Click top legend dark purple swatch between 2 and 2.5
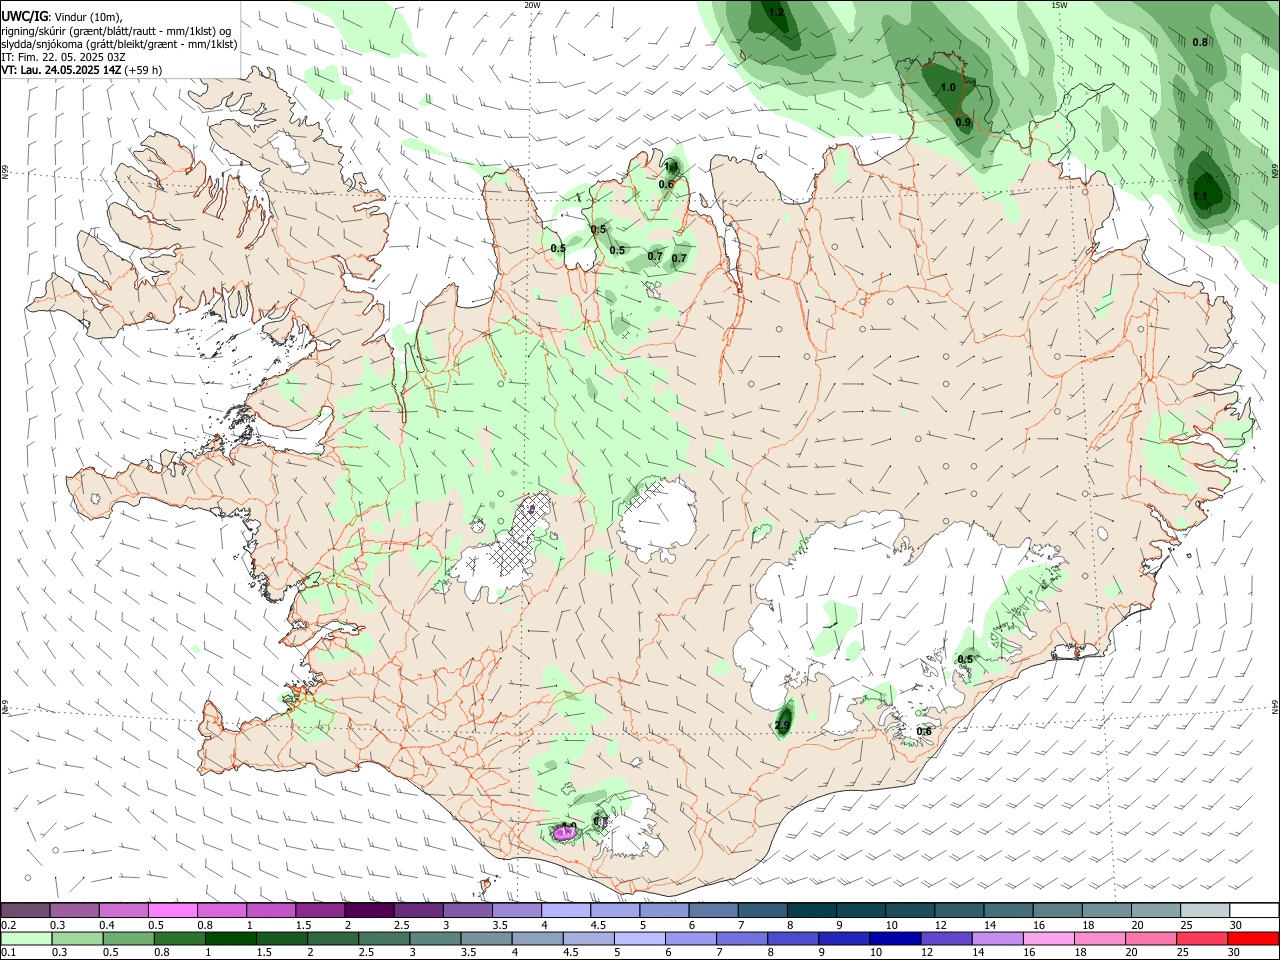 point(369,910)
